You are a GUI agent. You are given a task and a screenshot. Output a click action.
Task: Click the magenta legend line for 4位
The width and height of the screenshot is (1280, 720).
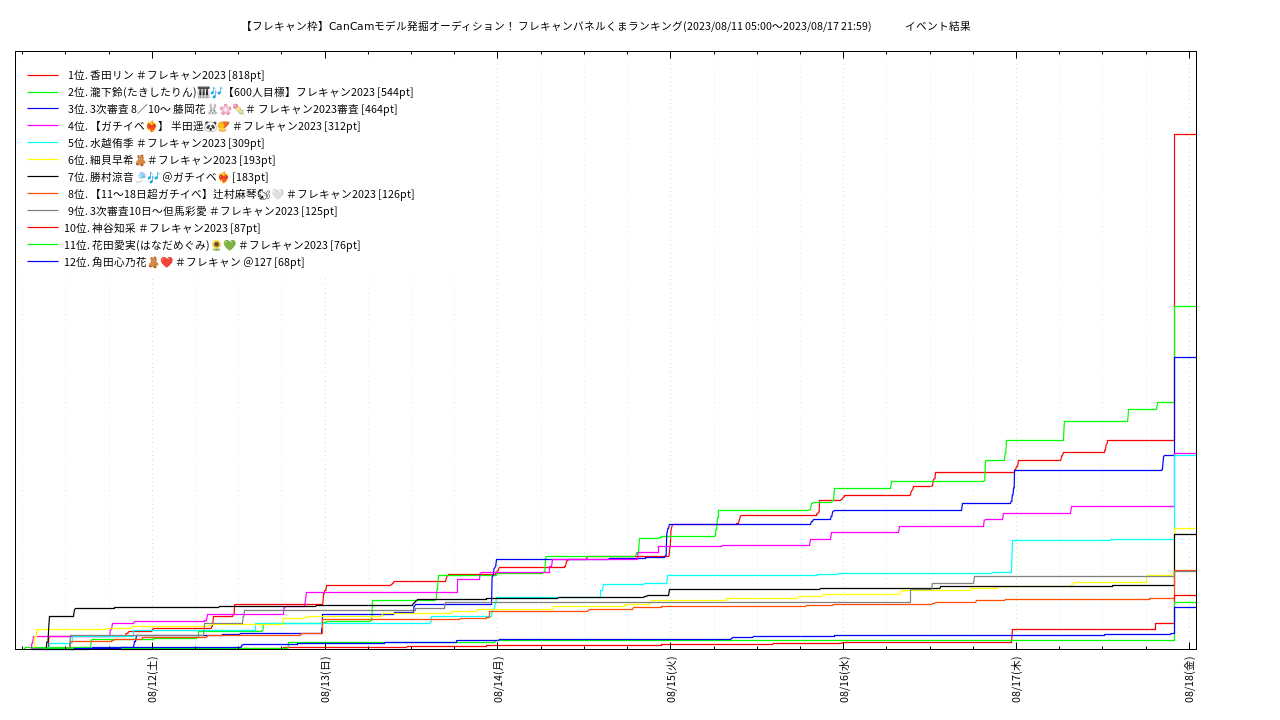pos(43,126)
